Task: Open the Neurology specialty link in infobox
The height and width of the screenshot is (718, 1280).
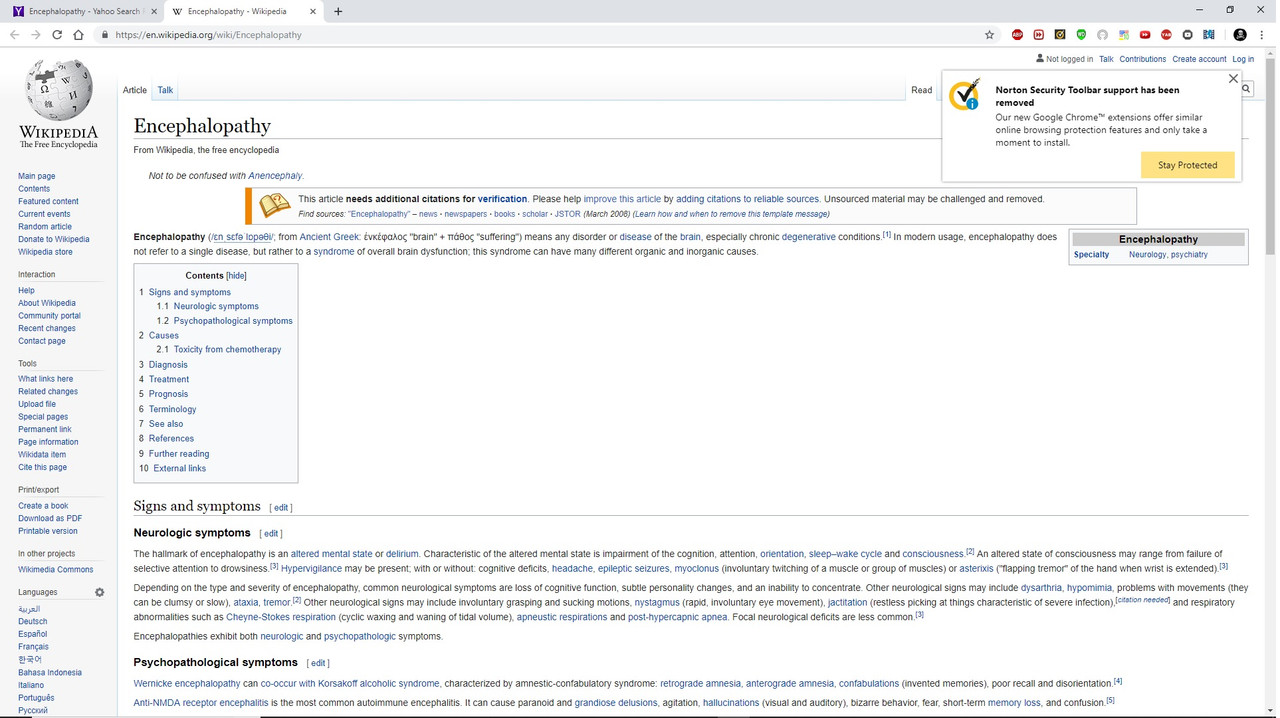Action: pos(1147,255)
